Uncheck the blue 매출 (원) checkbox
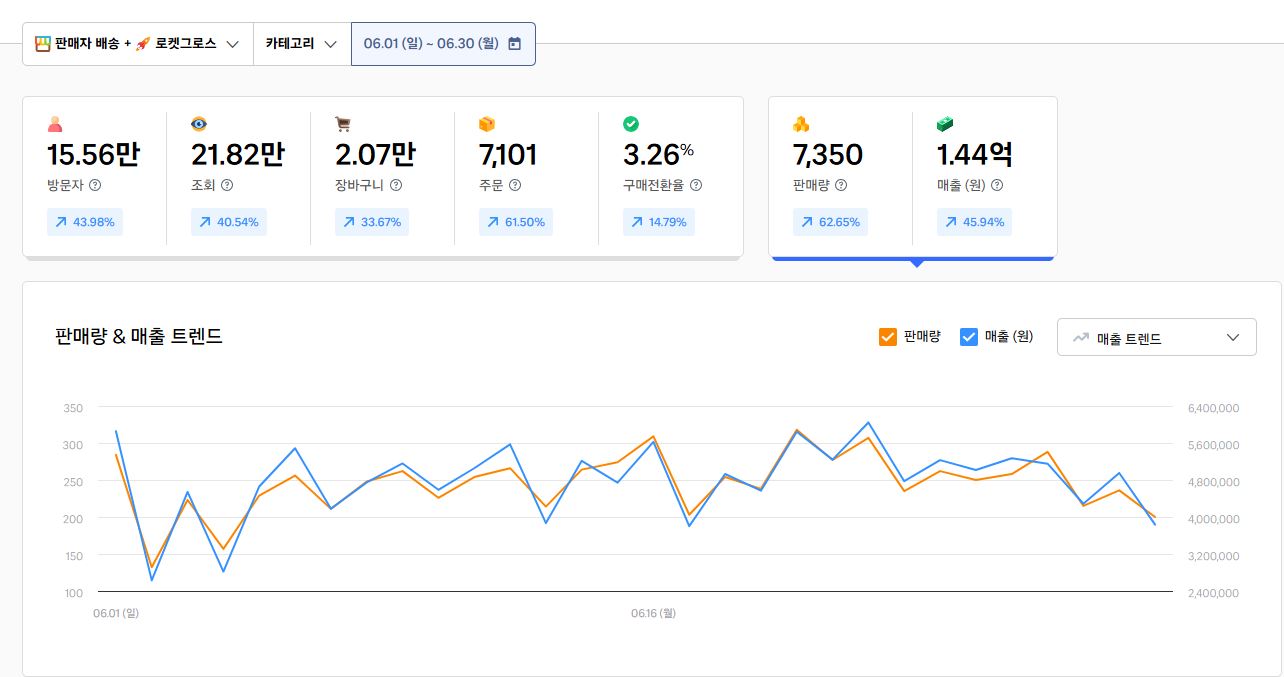The width and height of the screenshot is (1284, 677). pos(968,337)
